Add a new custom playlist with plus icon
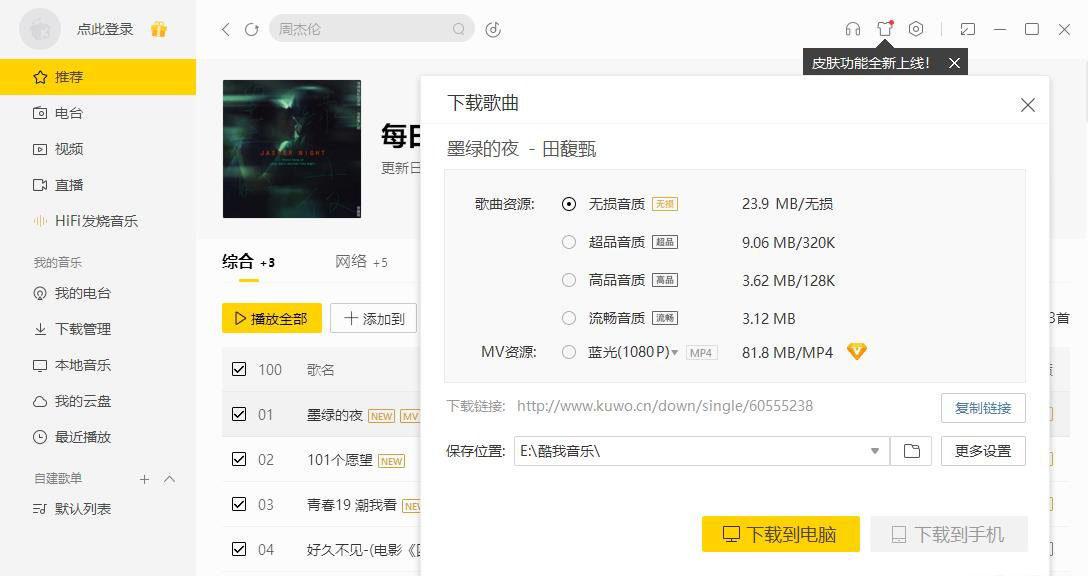Image resolution: width=1088 pixels, height=576 pixels. tap(144, 479)
